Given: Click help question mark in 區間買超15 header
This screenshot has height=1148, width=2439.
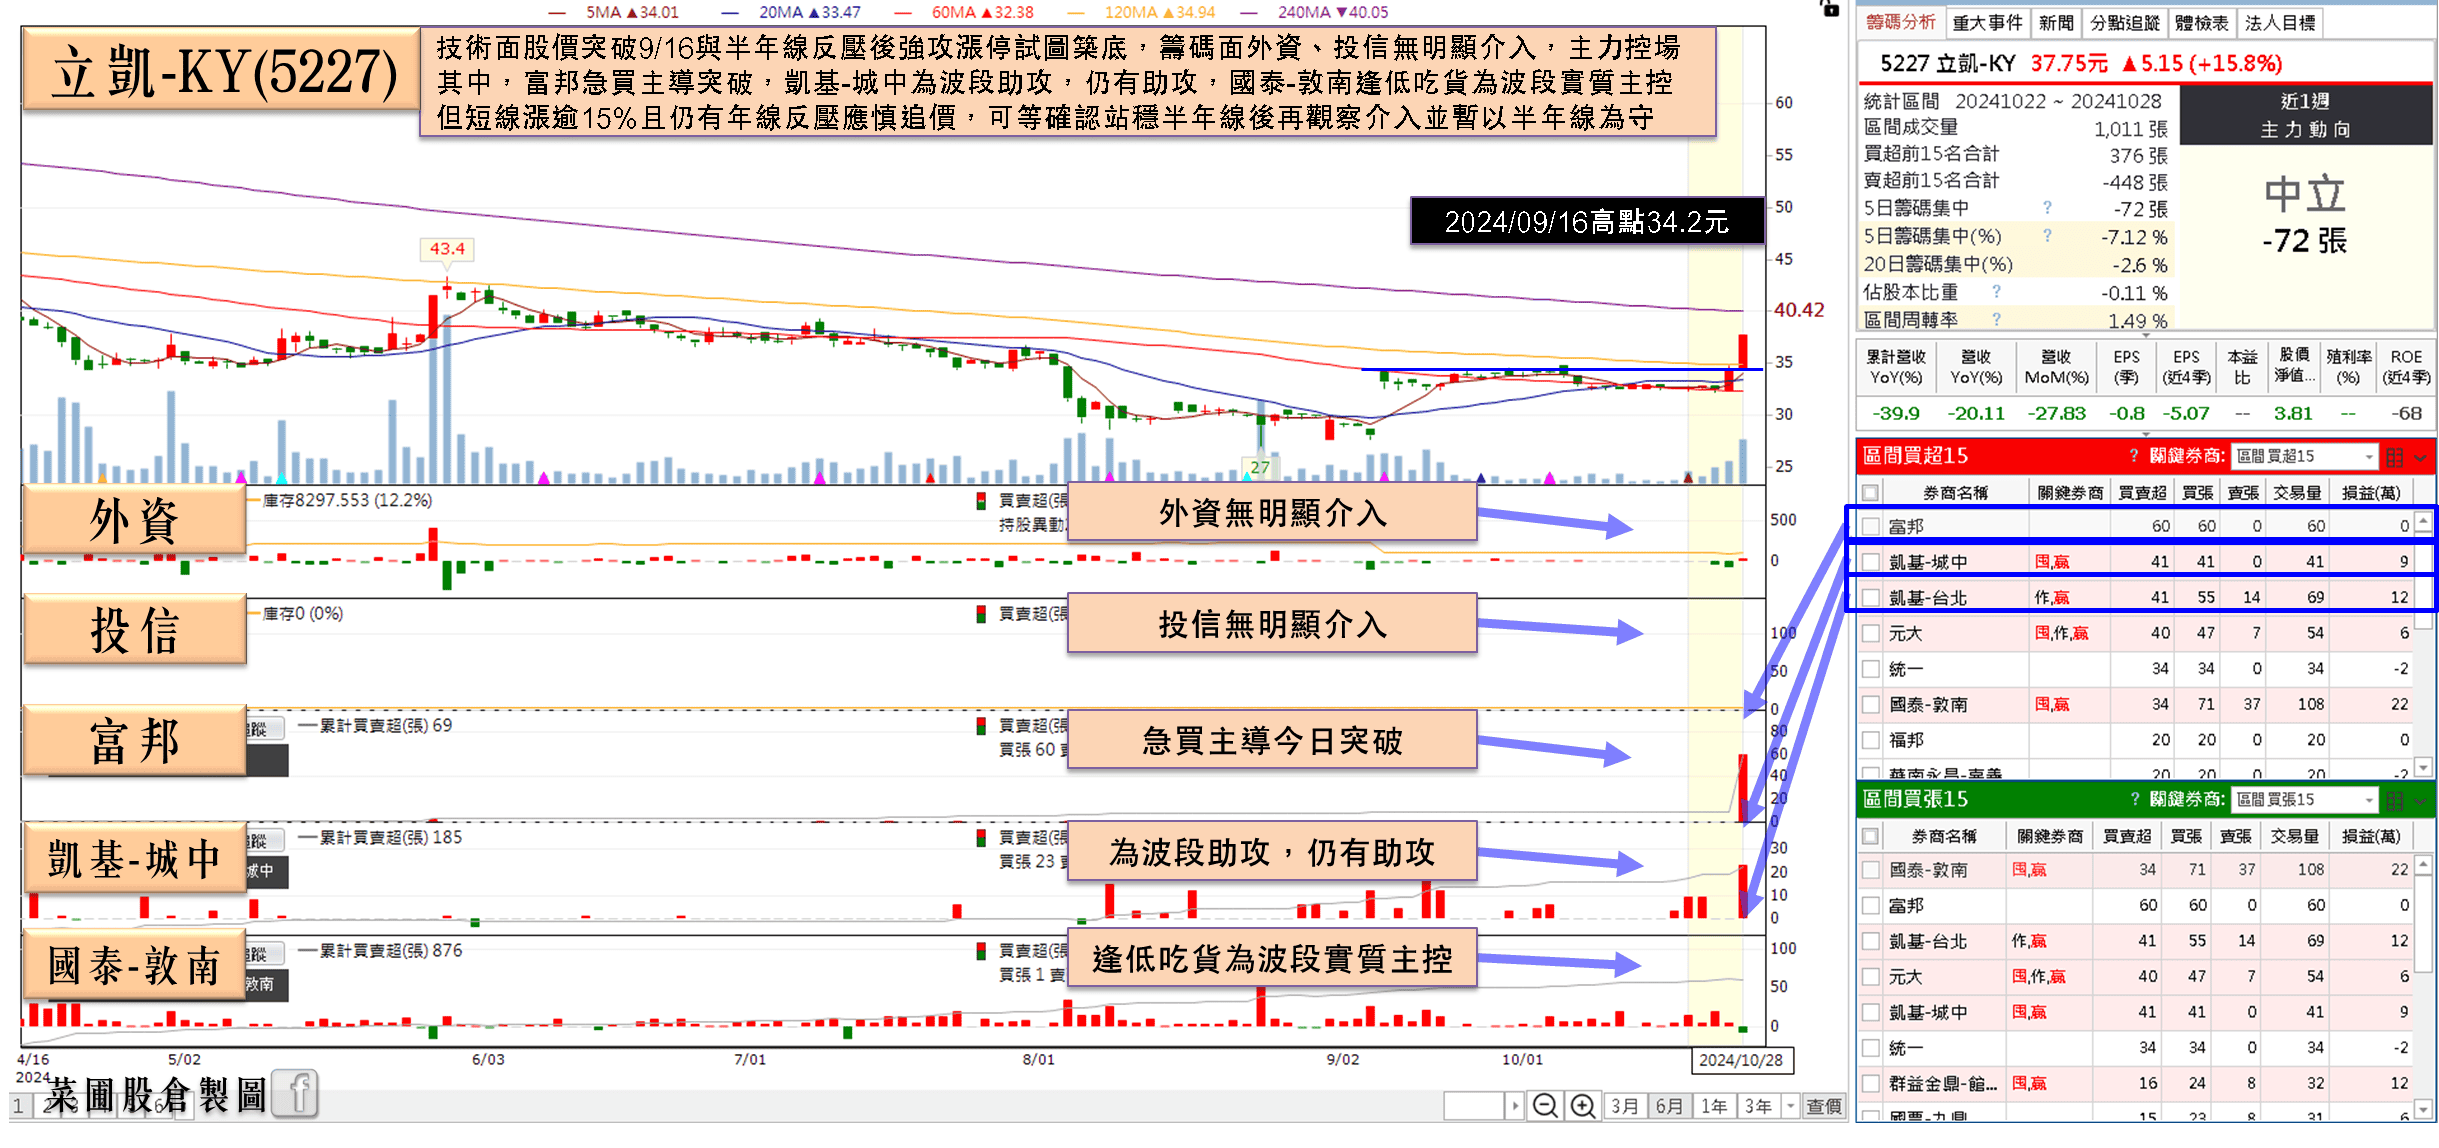Looking at the screenshot, I should click(x=2134, y=456).
